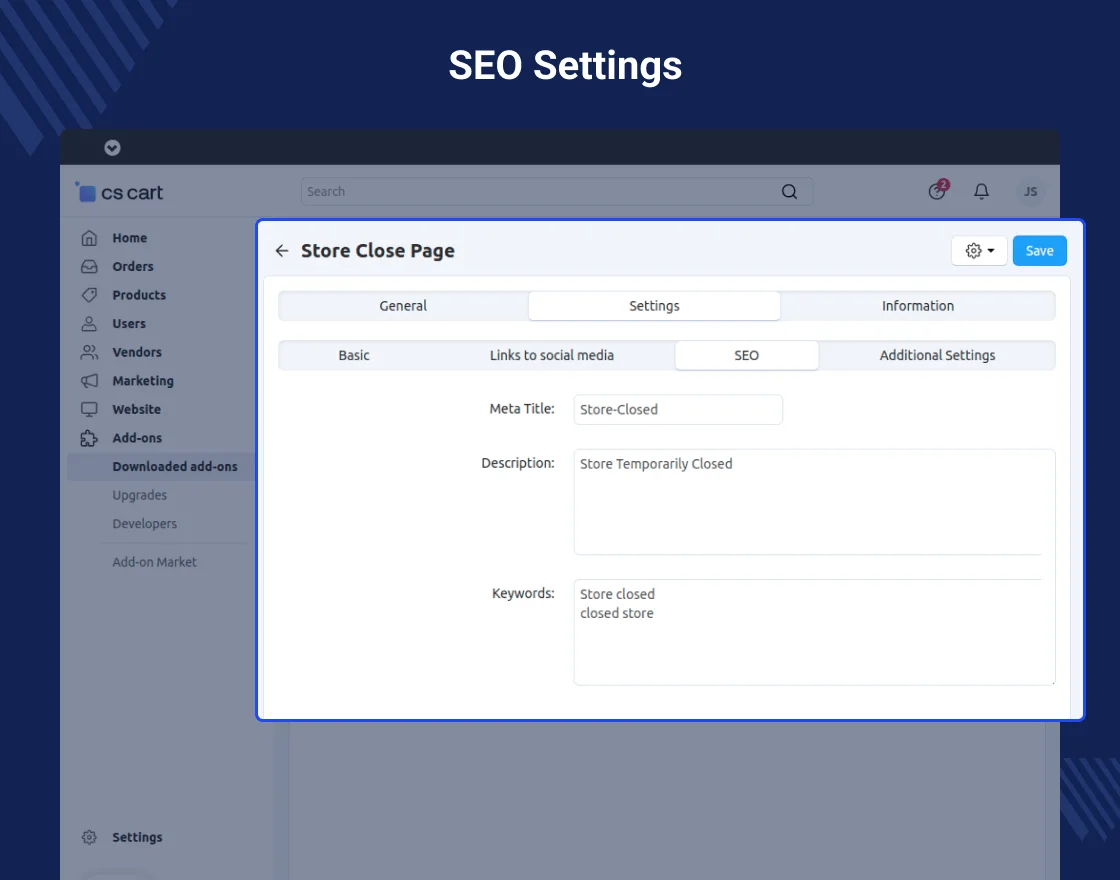Open the help icon with badge

(x=937, y=191)
